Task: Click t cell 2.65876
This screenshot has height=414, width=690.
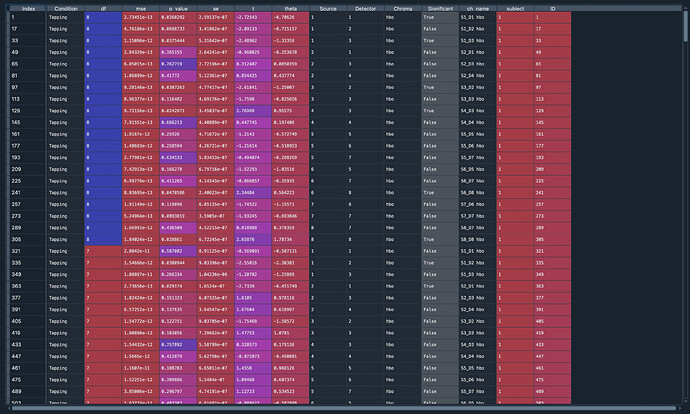Action: pyautogui.click(x=253, y=240)
